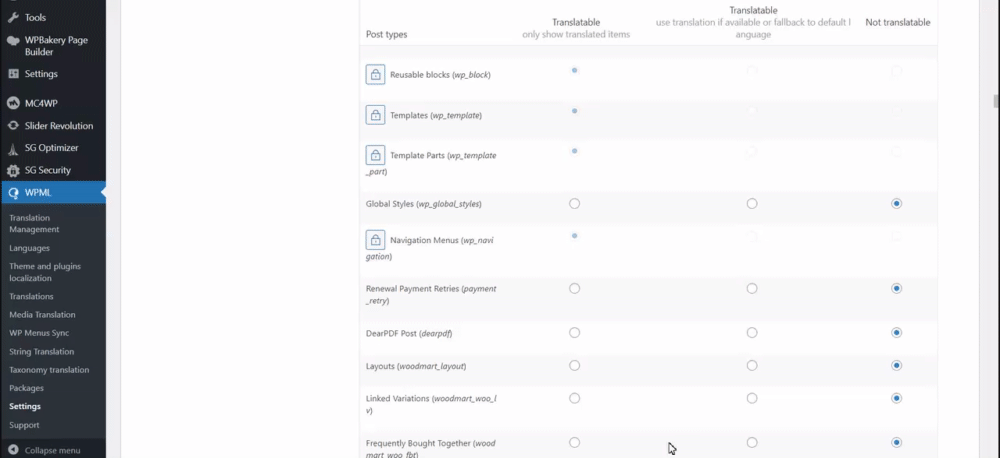
Task: Click the SG Security gear icon
Action: [x=13, y=170]
